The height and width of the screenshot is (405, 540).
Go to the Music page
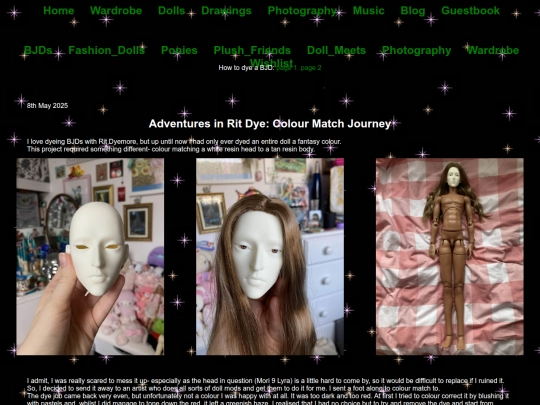(x=368, y=11)
